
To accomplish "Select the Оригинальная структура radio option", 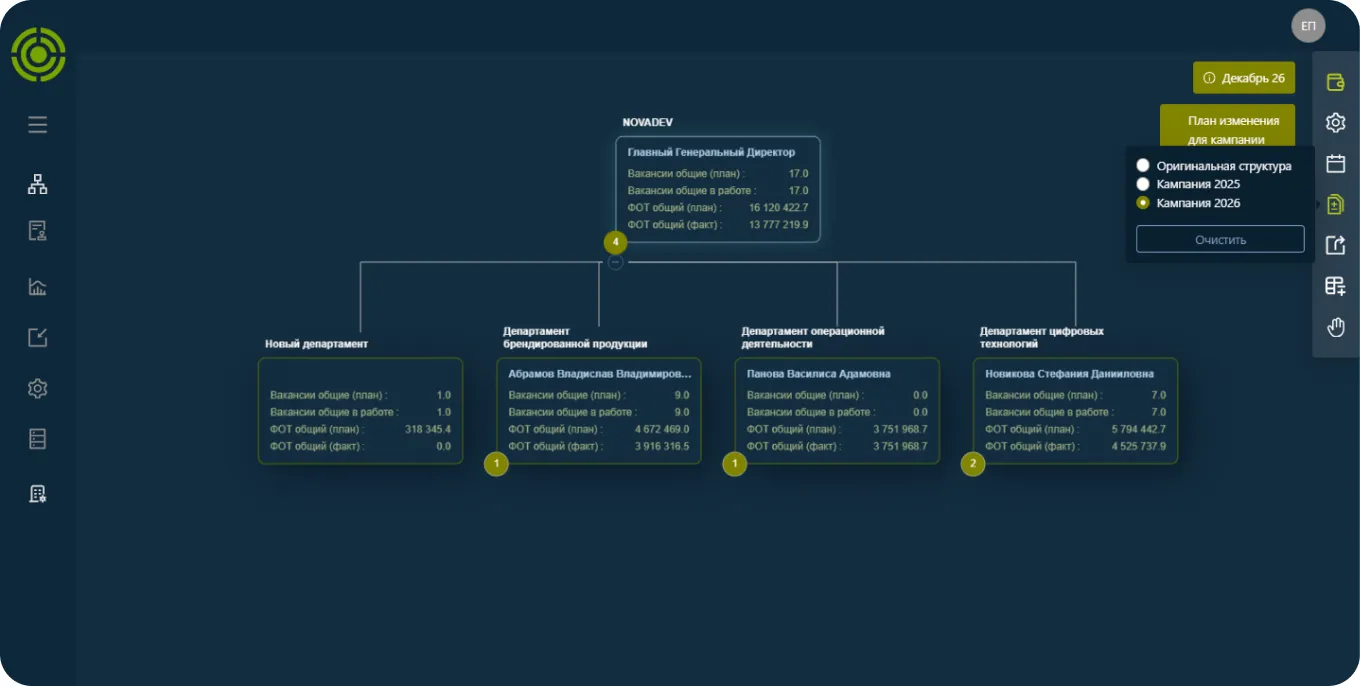I will (1214, 166).
